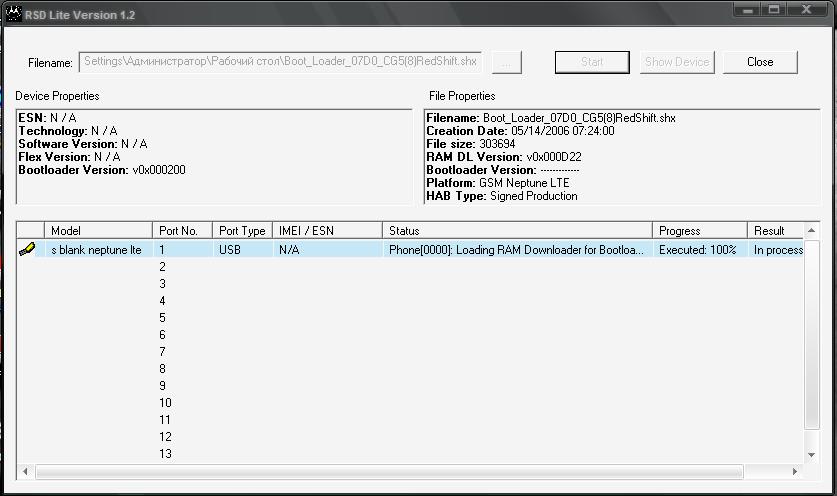Click the Port Type column header
This screenshot has width=837, height=496.
tap(242, 230)
